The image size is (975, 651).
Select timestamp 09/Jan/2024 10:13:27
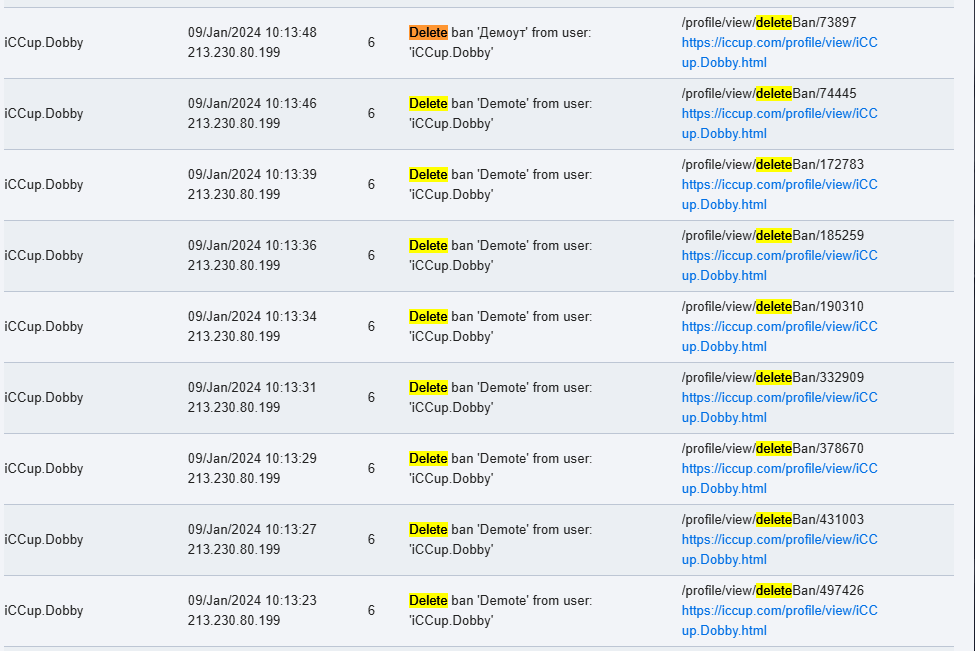coord(252,529)
